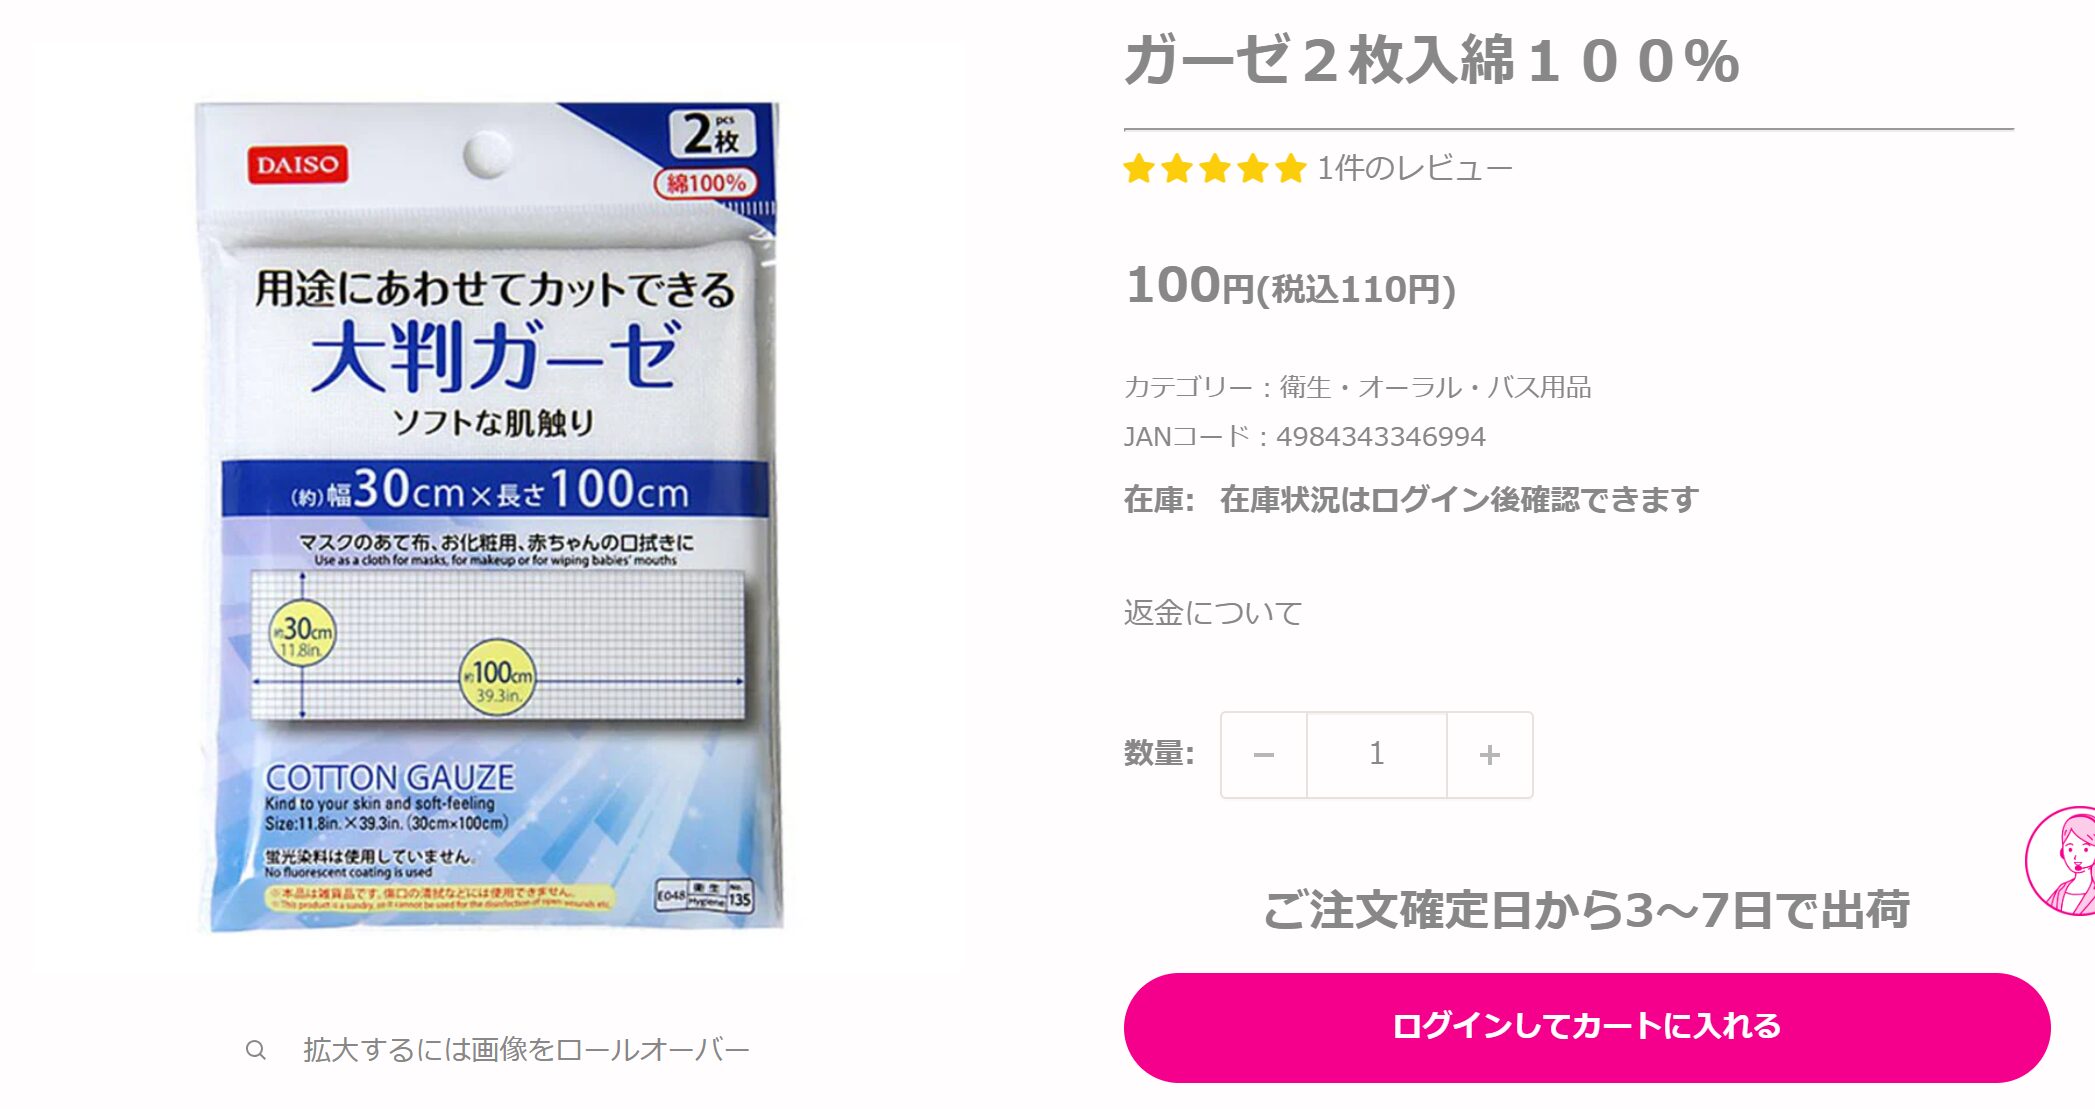
Task: Increase quantity with the plus button
Action: (x=1490, y=755)
